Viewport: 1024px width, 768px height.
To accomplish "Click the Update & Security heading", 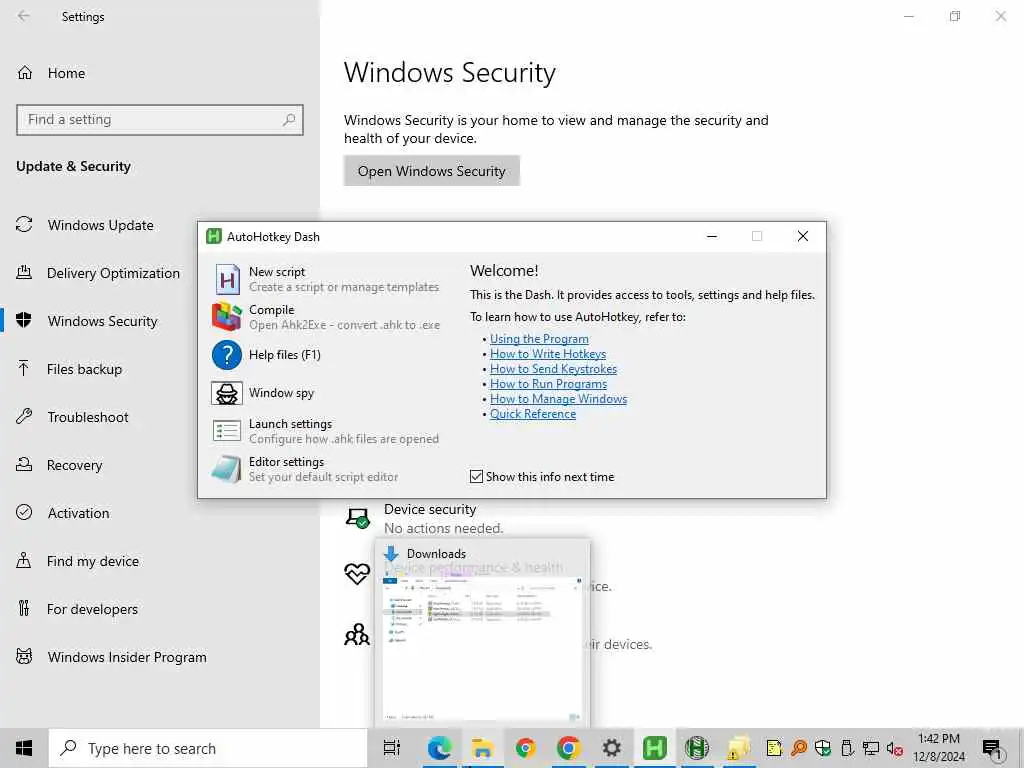I will click(x=73, y=167).
